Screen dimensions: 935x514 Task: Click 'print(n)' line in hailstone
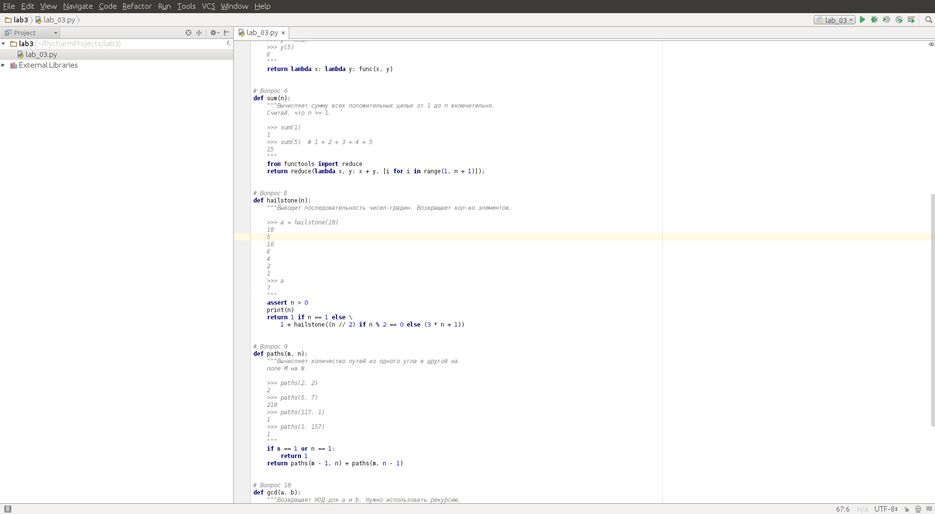[x=280, y=309]
